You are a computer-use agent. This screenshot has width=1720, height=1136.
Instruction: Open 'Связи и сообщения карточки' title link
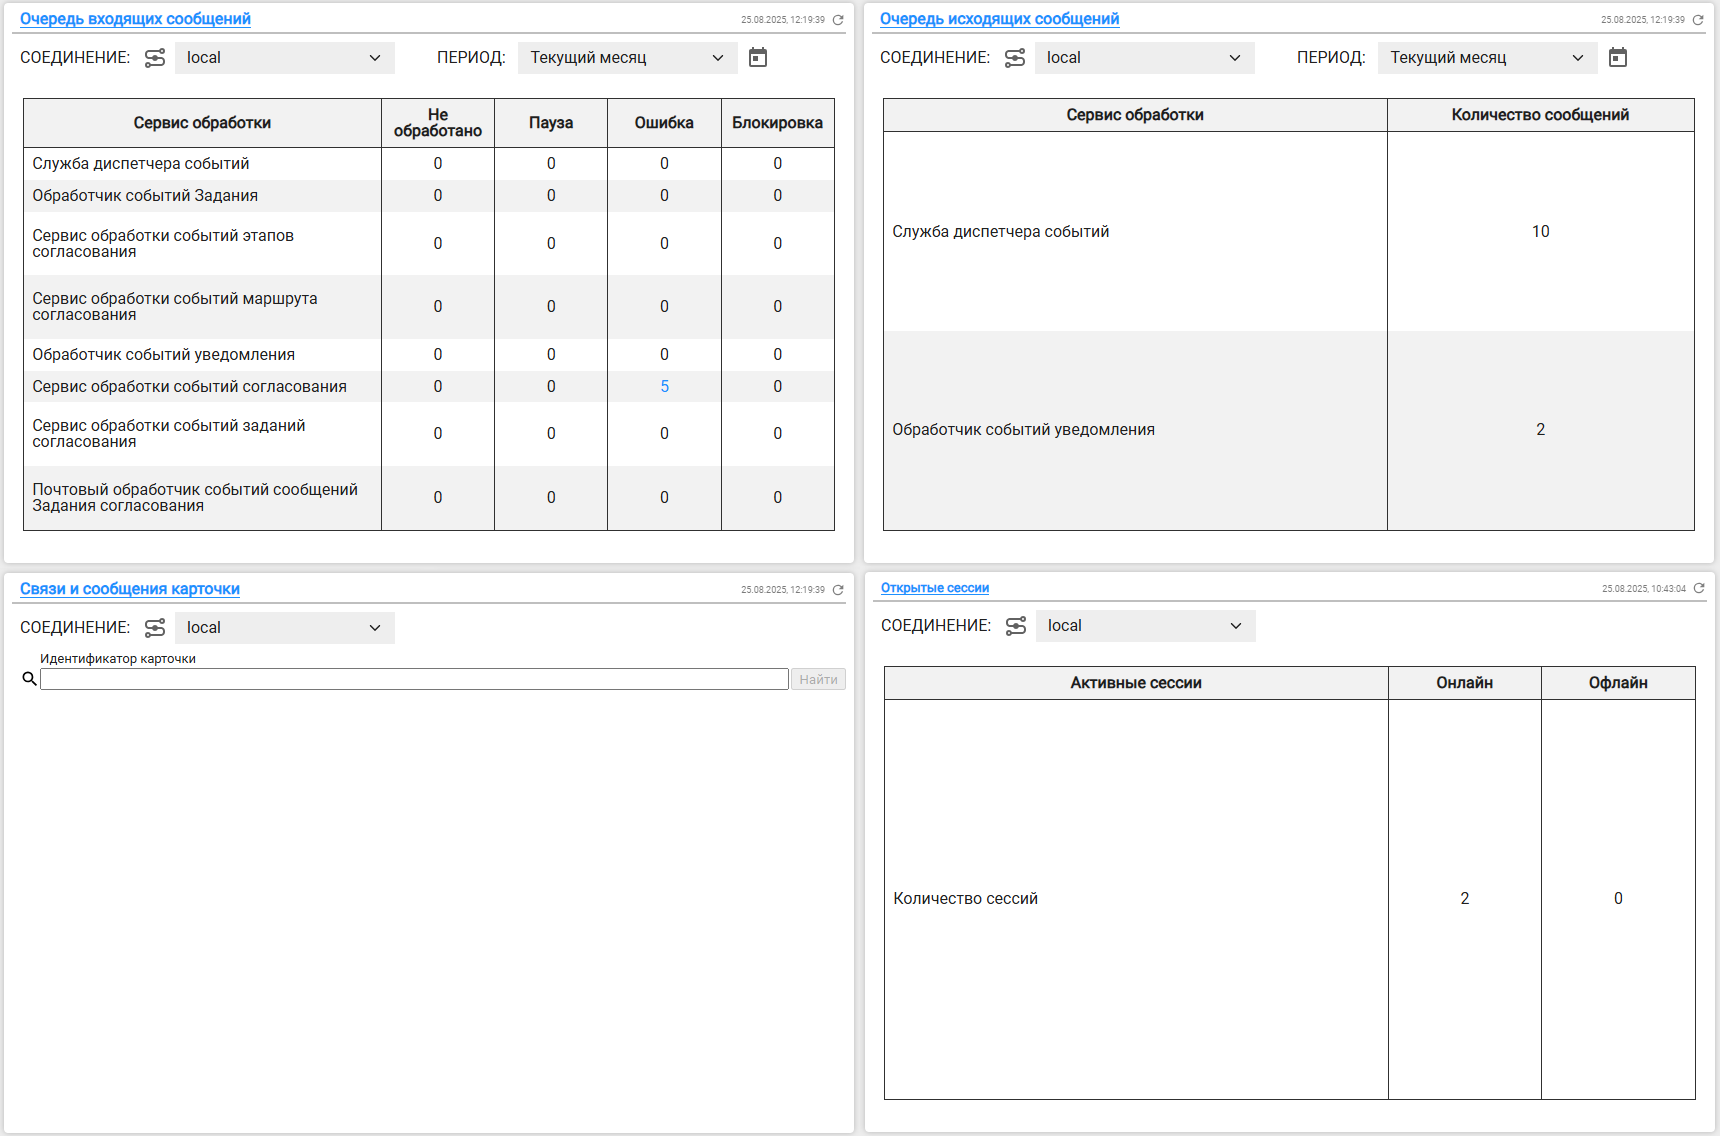tap(130, 589)
